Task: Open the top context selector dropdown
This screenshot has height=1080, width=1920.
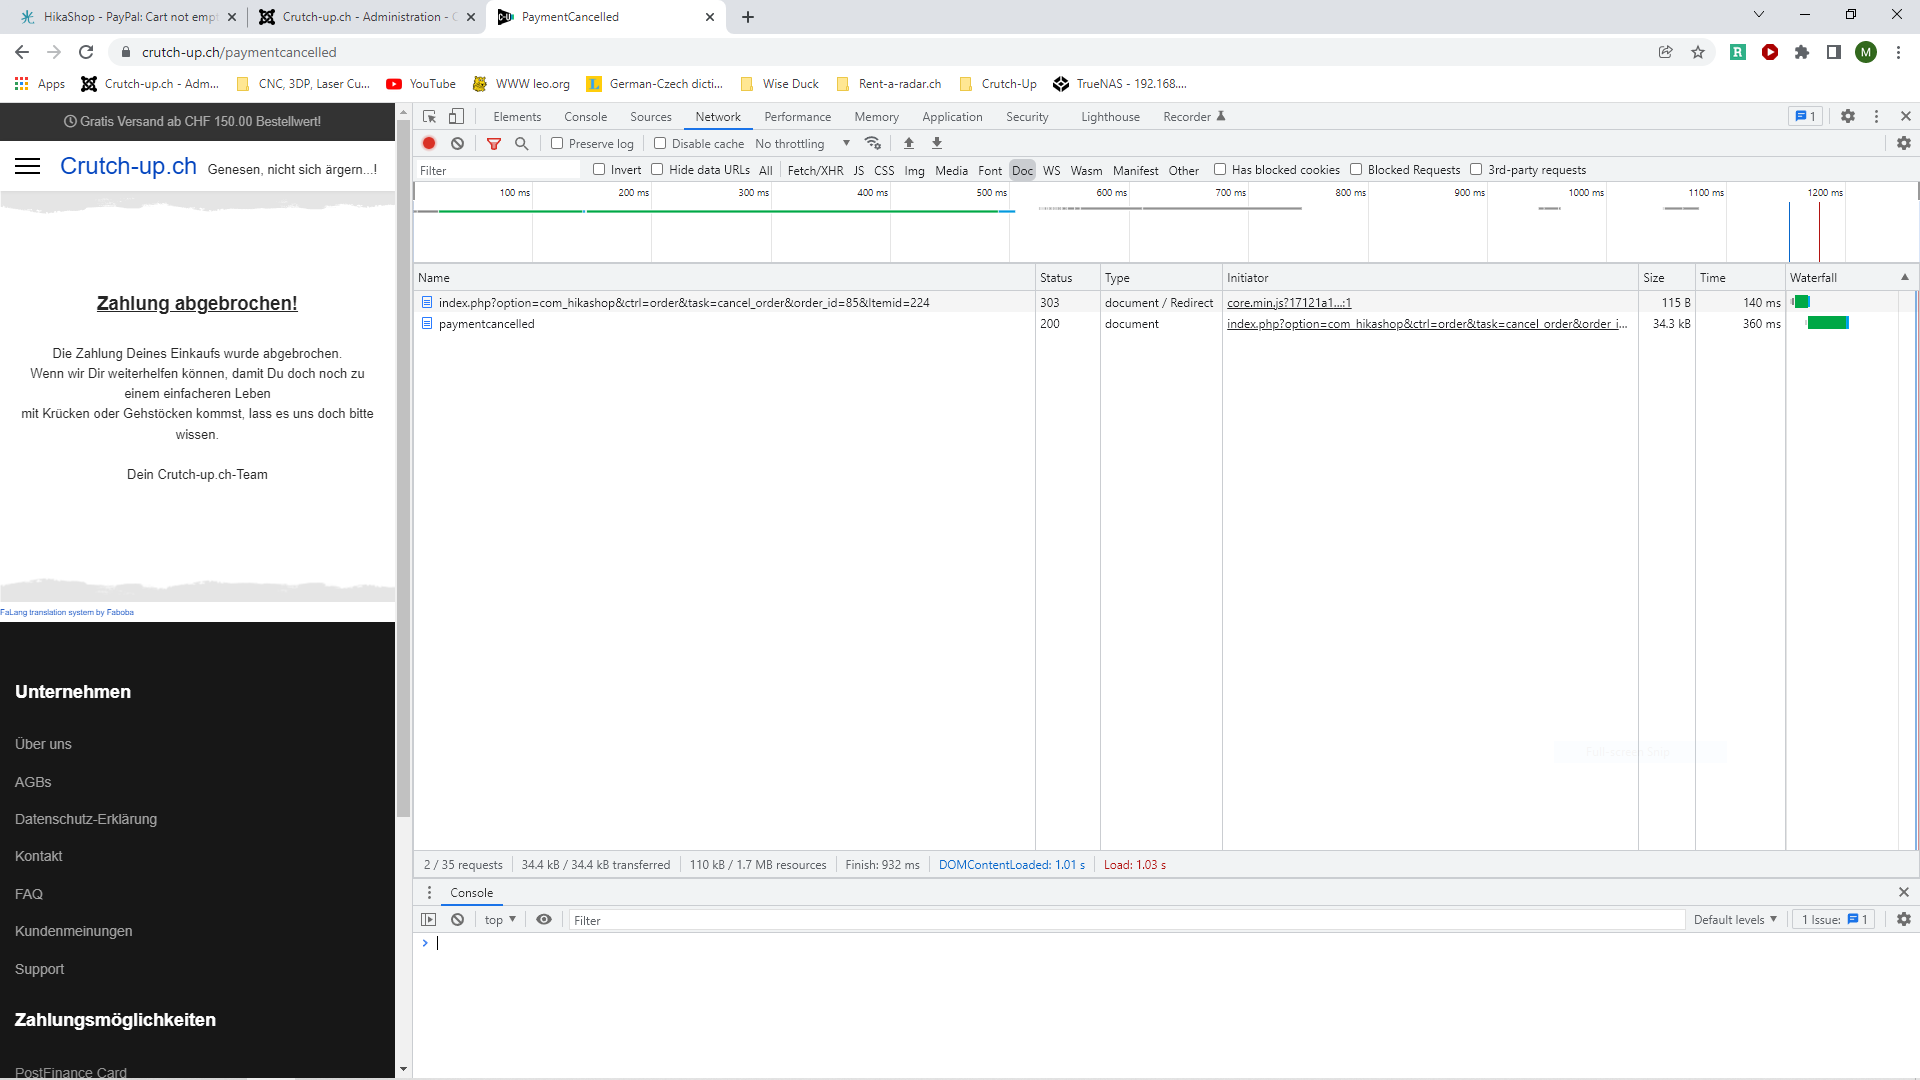Action: 500,920
